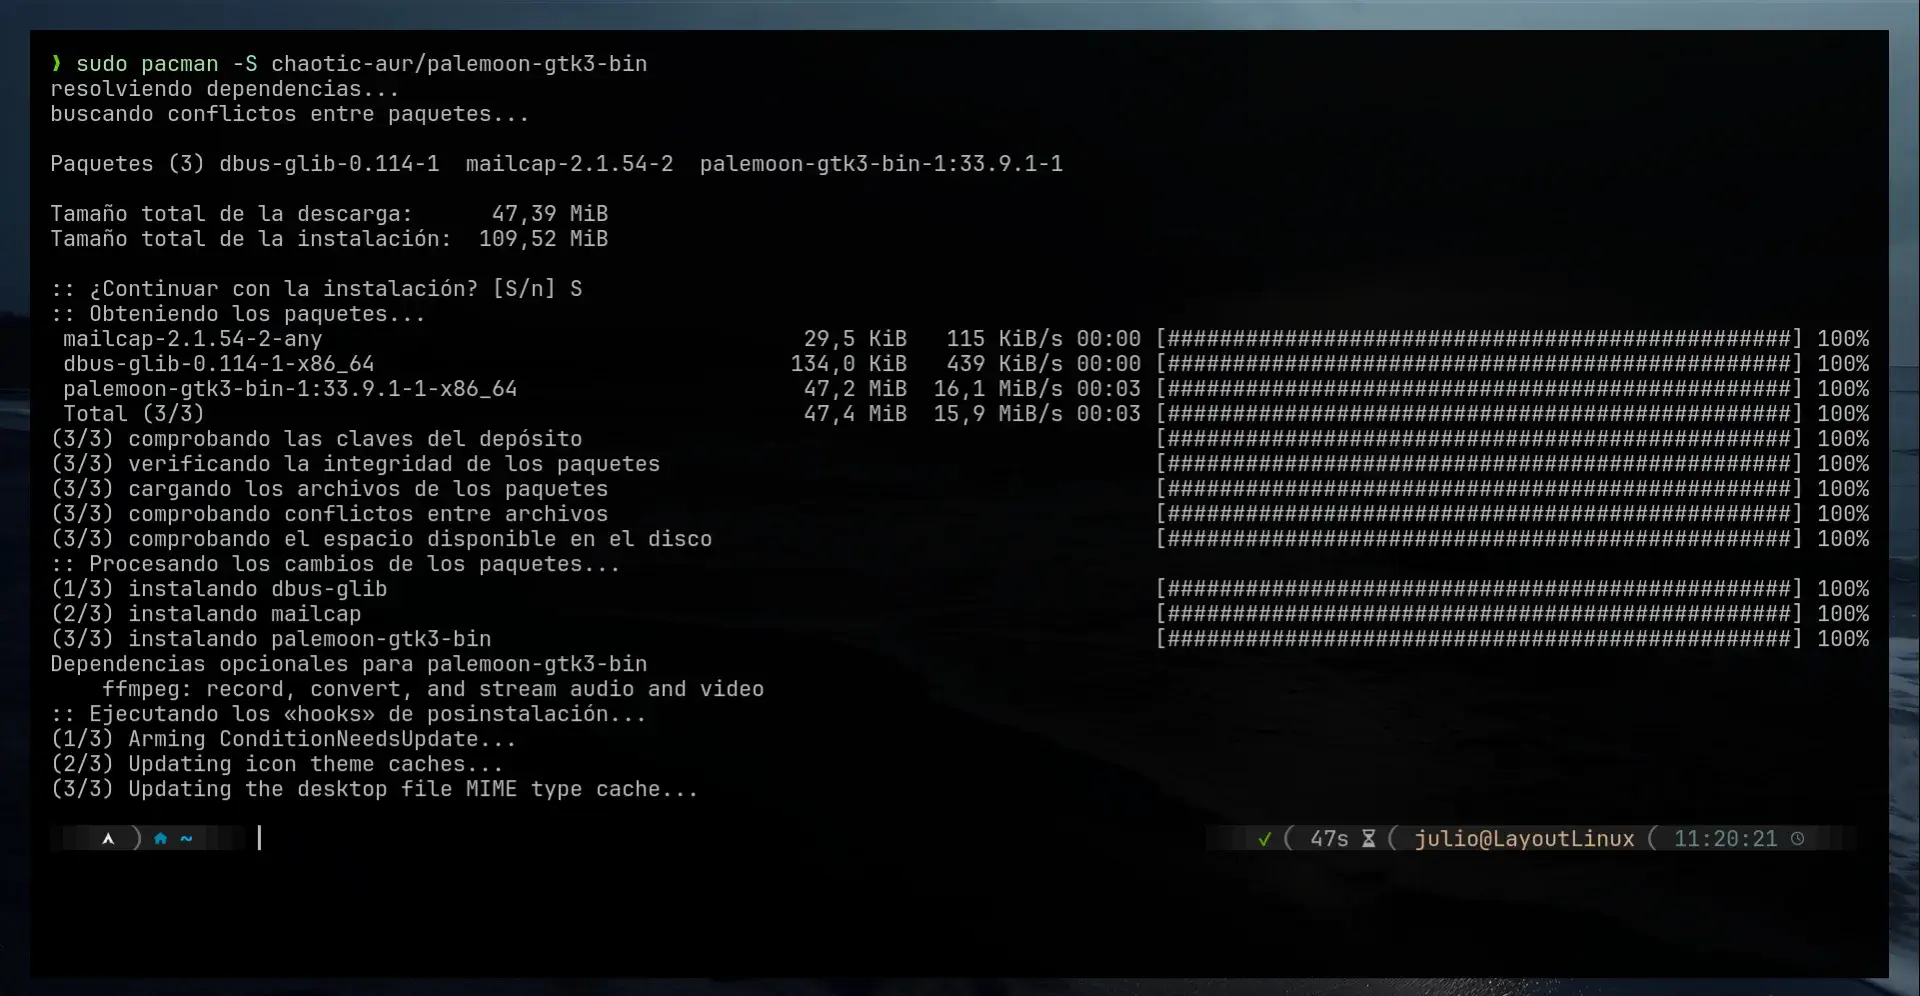
Task: Click the green checkmark status indicator
Action: pyautogui.click(x=1264, y=838)
